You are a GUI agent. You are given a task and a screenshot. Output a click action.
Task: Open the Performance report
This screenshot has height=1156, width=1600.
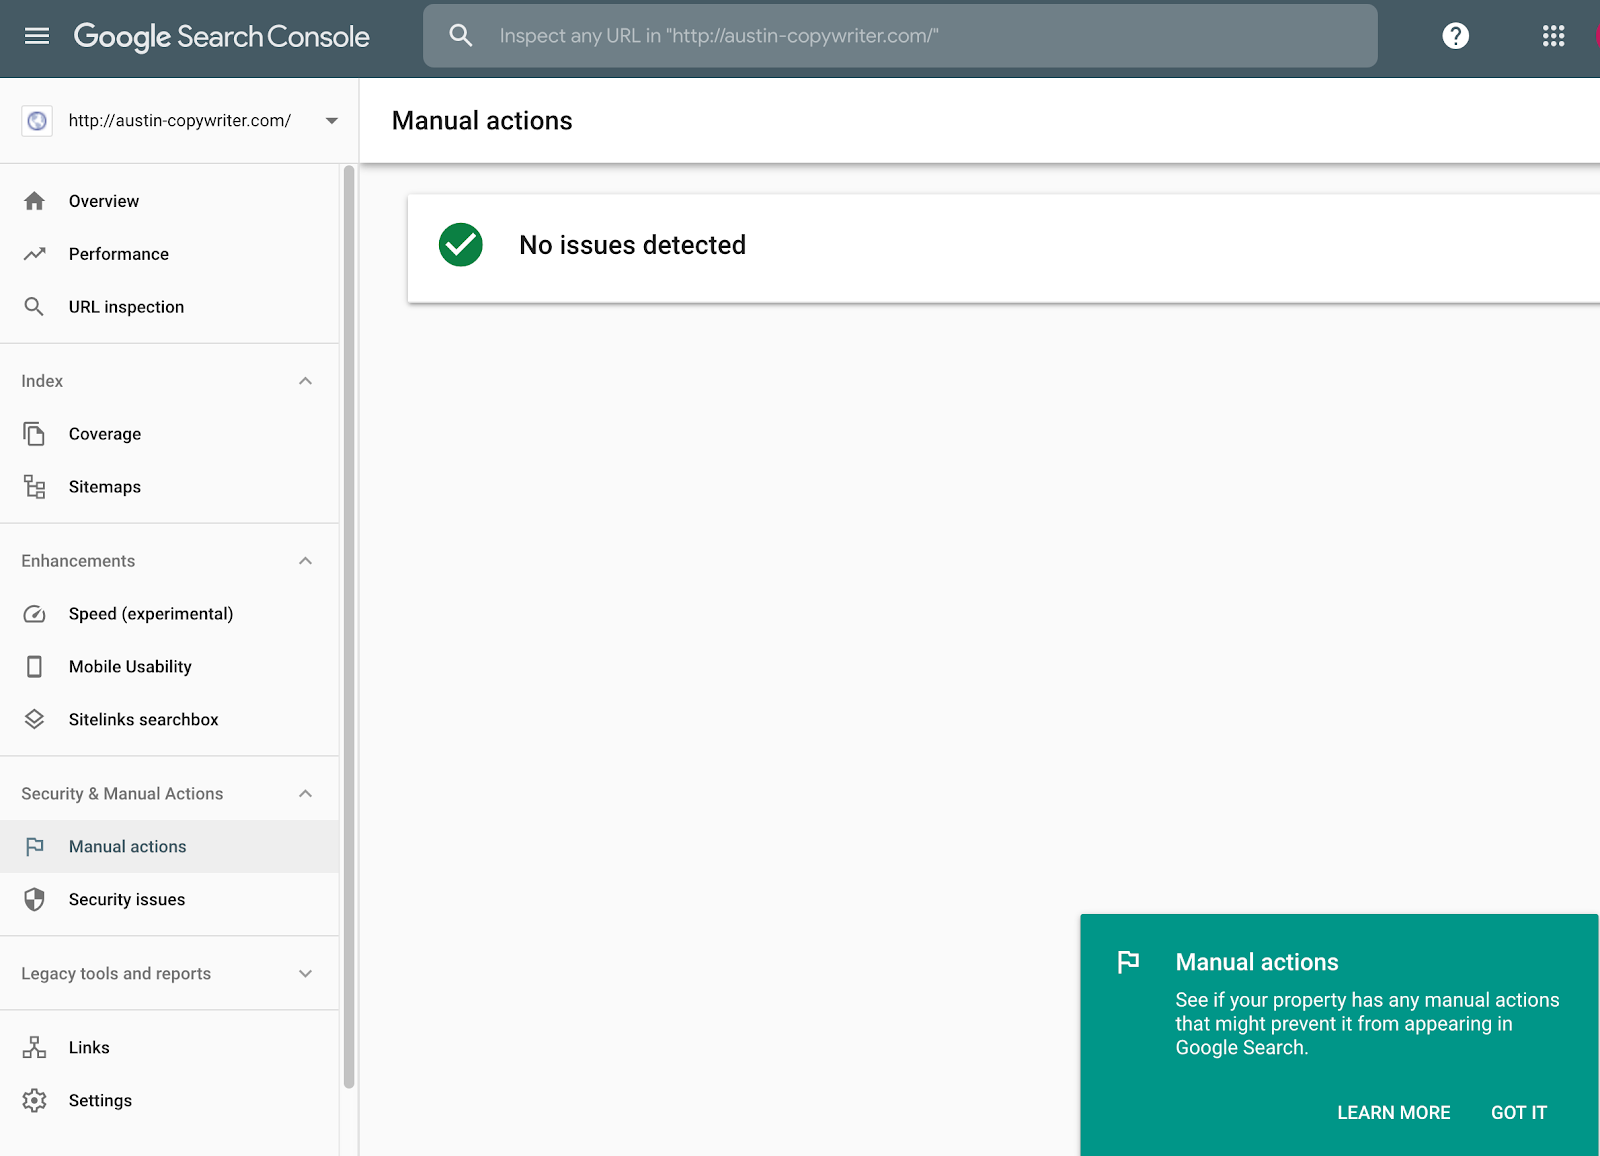pos(170,254)
